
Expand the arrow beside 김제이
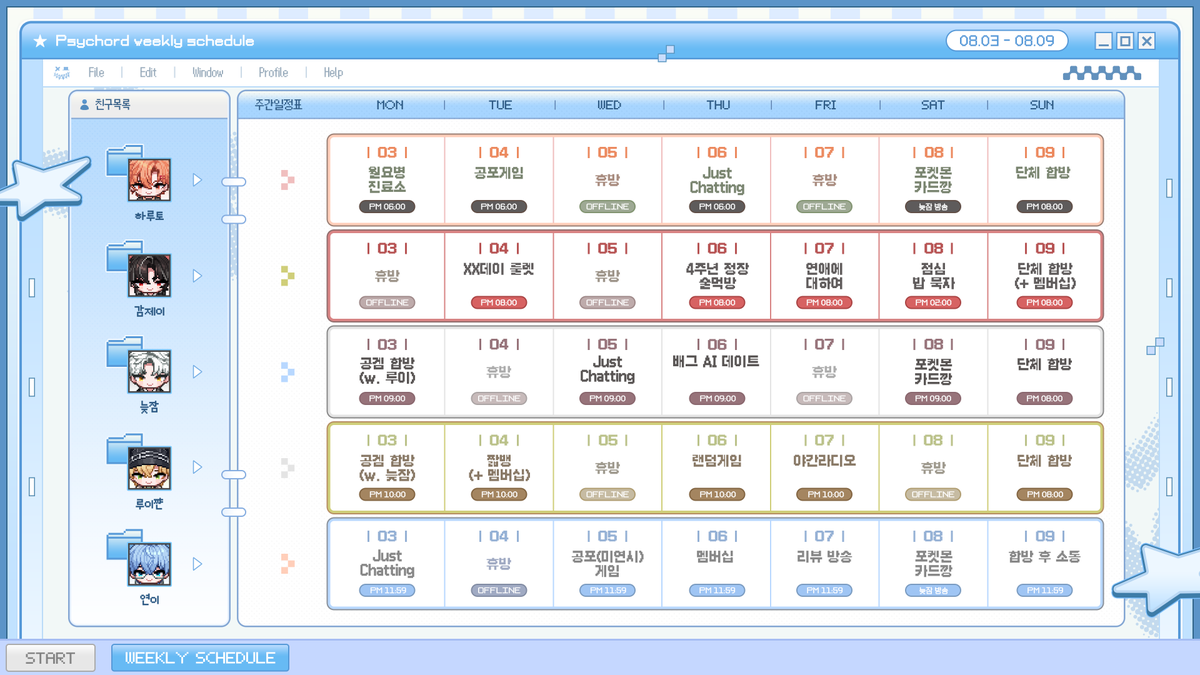coord(197,276)
